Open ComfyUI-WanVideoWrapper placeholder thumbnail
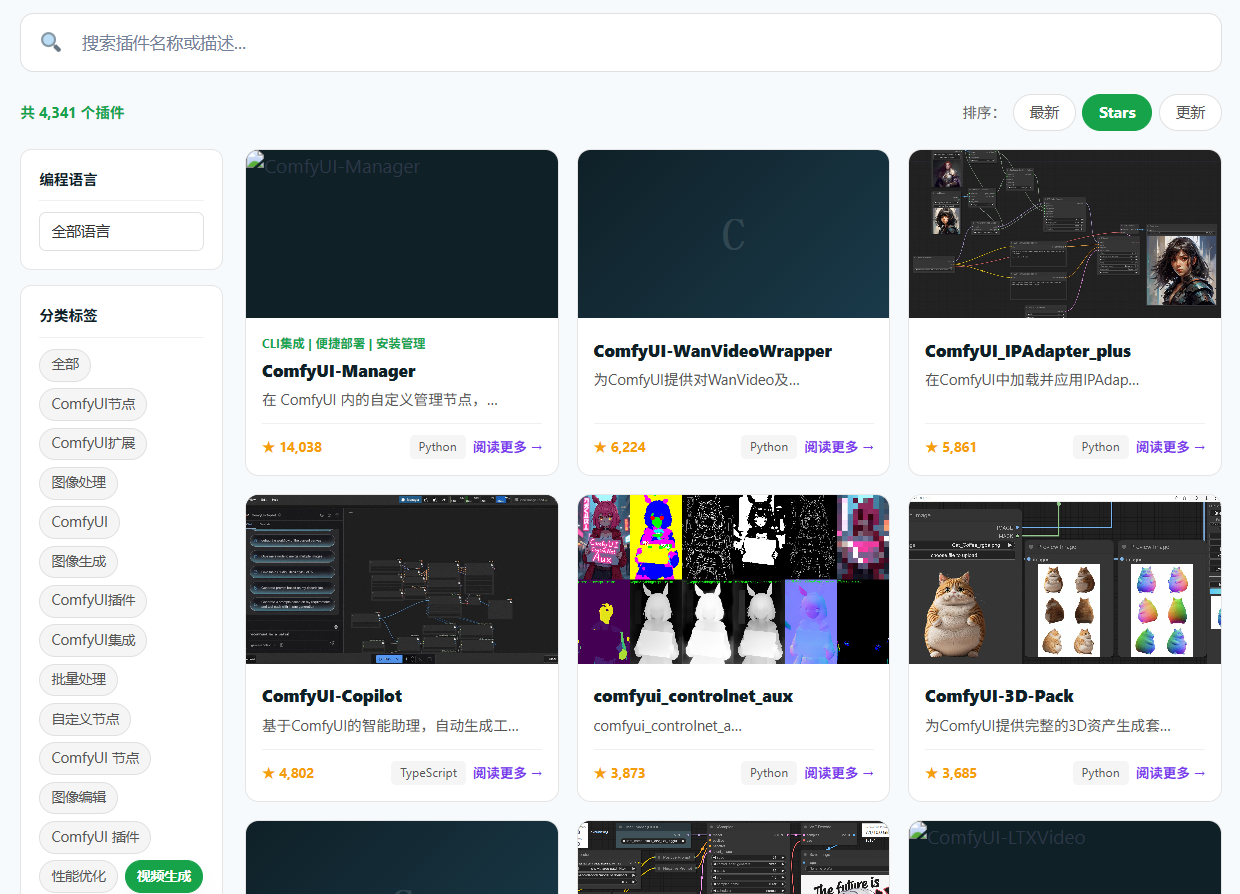Viewport: 1240px width, 894px height. point(733,234)
